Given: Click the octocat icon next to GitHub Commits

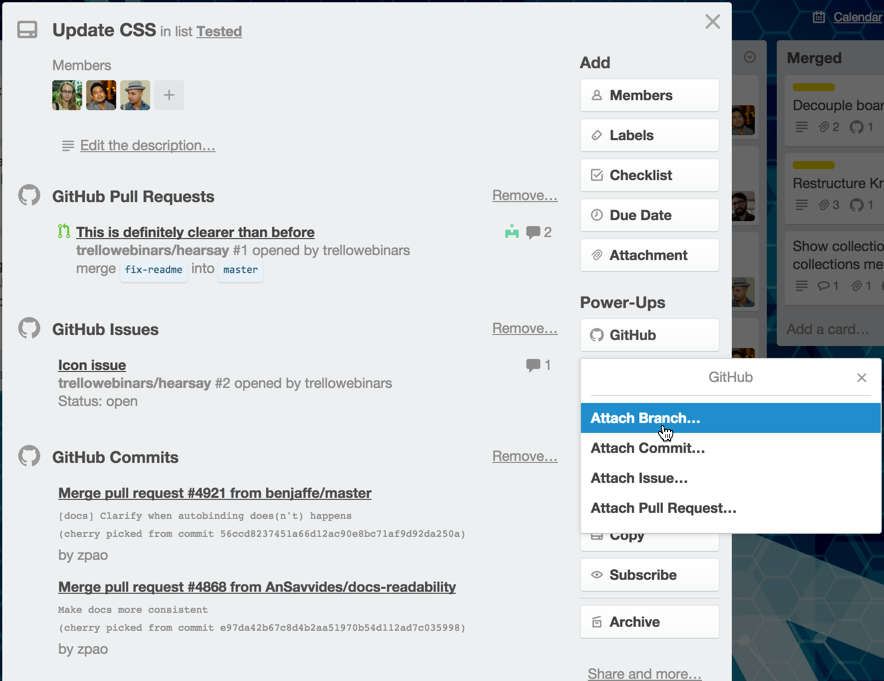Looking at the screenshot, I should click(29, 455).
